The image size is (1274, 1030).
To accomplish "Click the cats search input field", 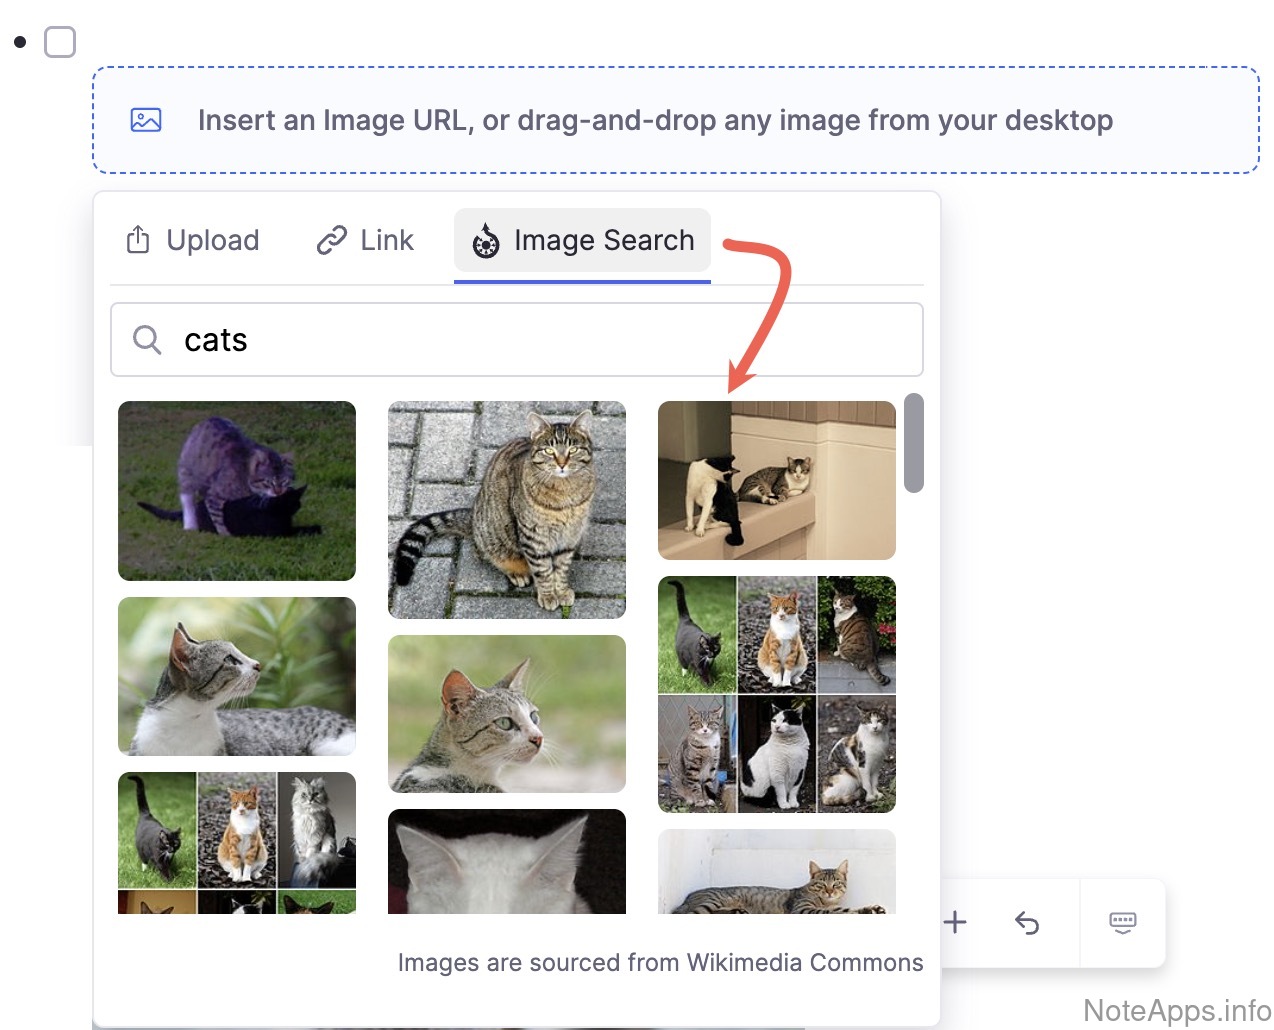I will tap(540, 340).
